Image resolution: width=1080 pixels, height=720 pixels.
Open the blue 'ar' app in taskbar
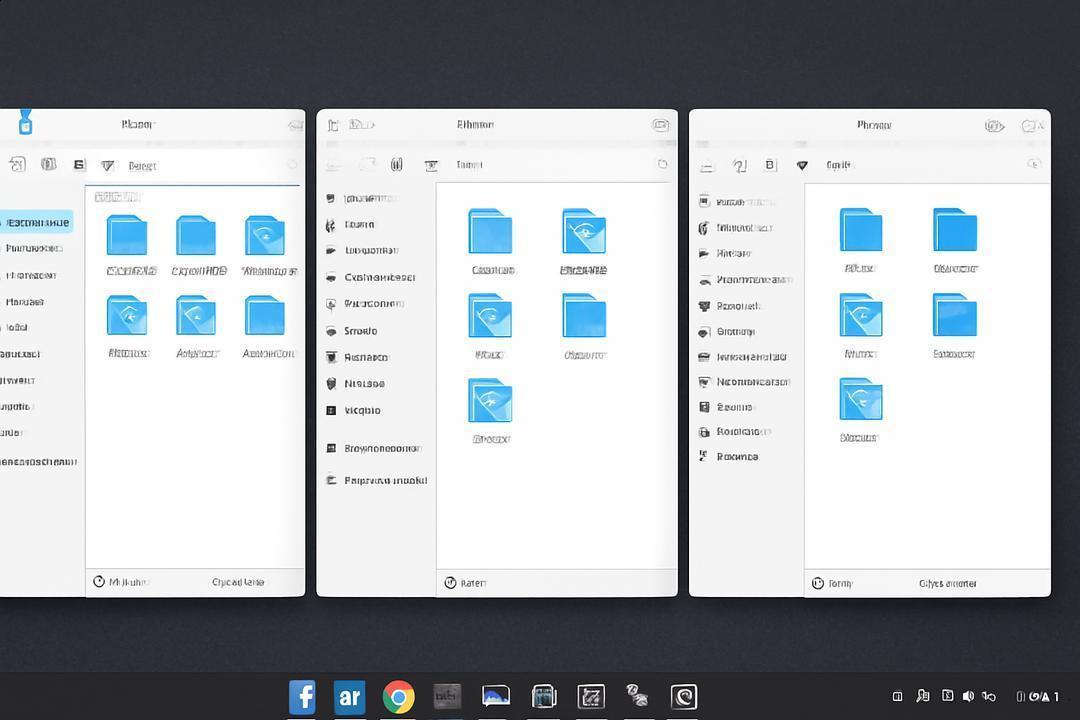coord(349,697)
